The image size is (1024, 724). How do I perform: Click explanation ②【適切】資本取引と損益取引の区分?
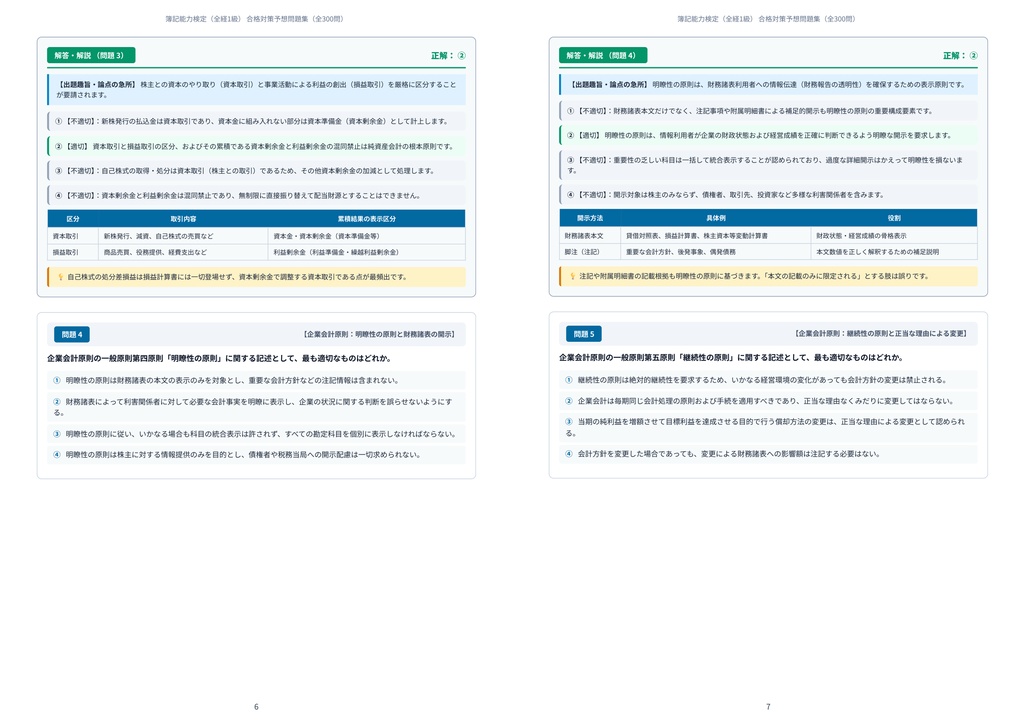click(256, 146)
